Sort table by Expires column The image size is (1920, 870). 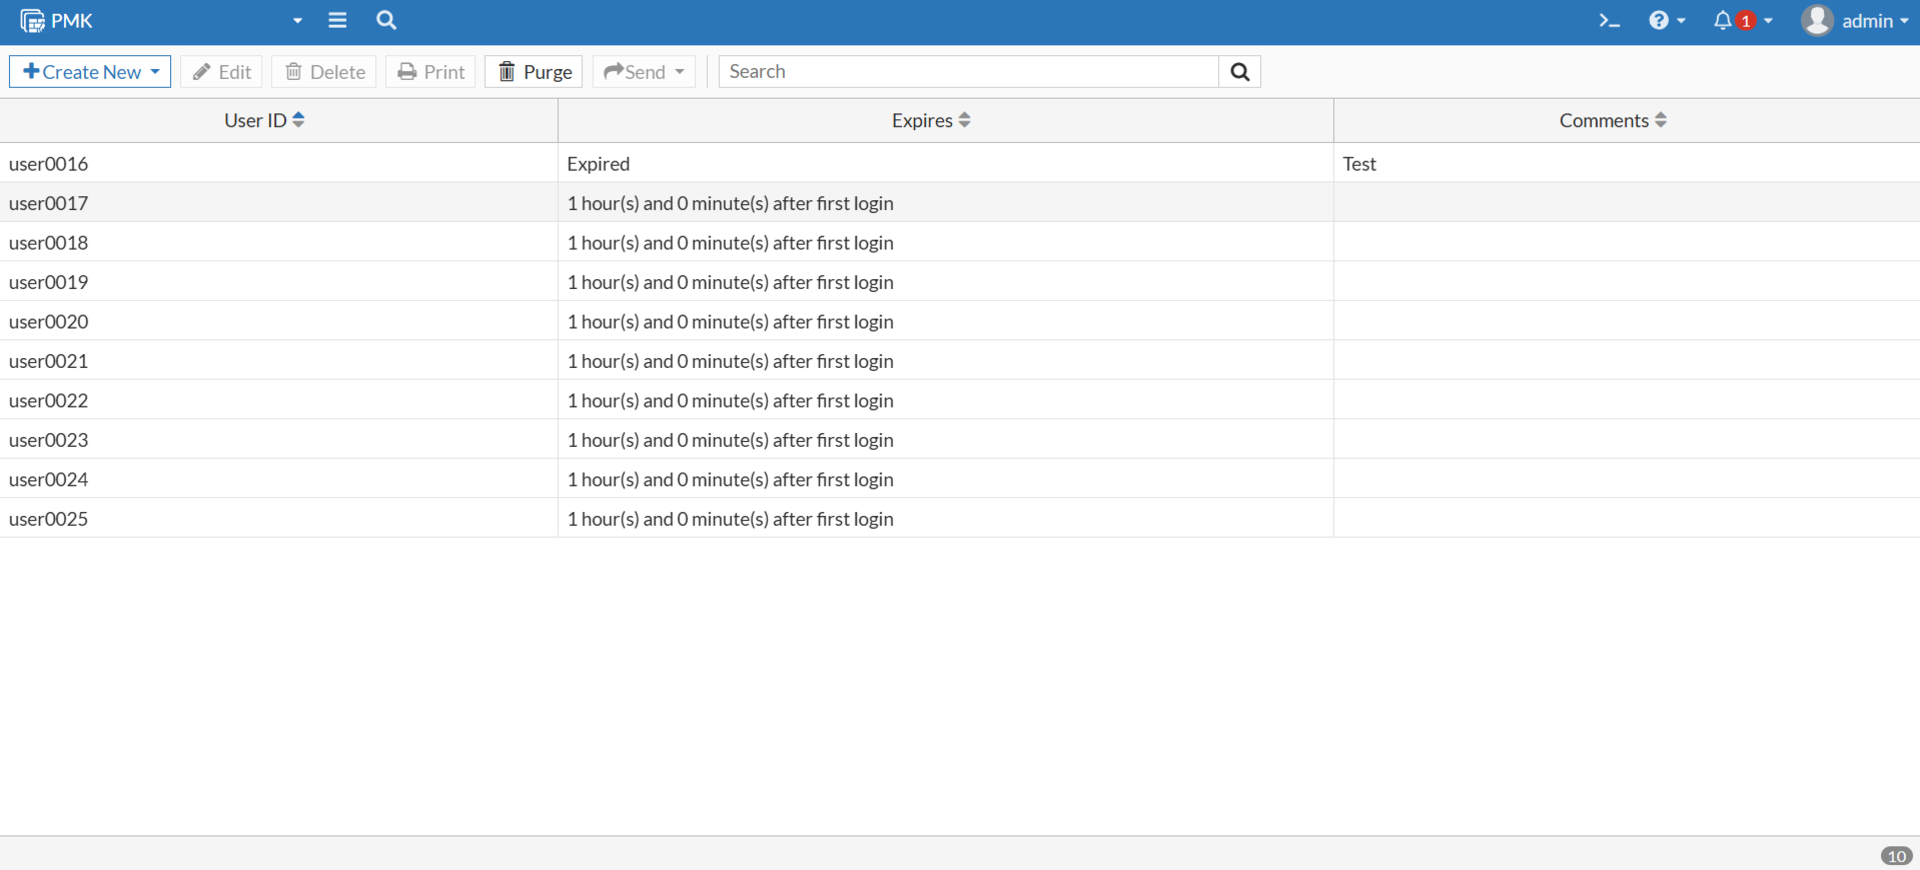pyautogui.click(x=964, y=120)
